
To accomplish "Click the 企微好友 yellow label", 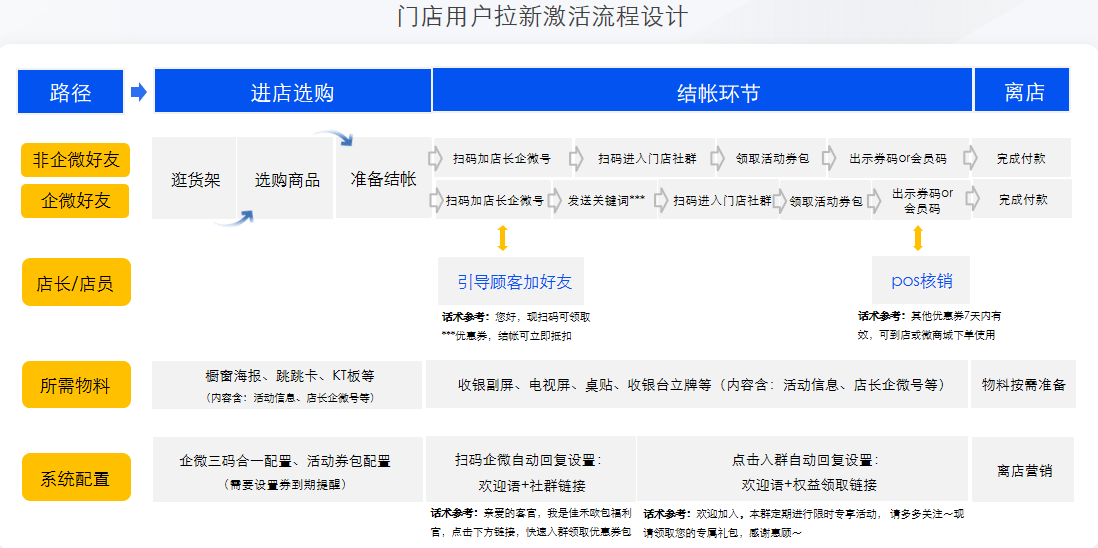I will tap(76, 201).
